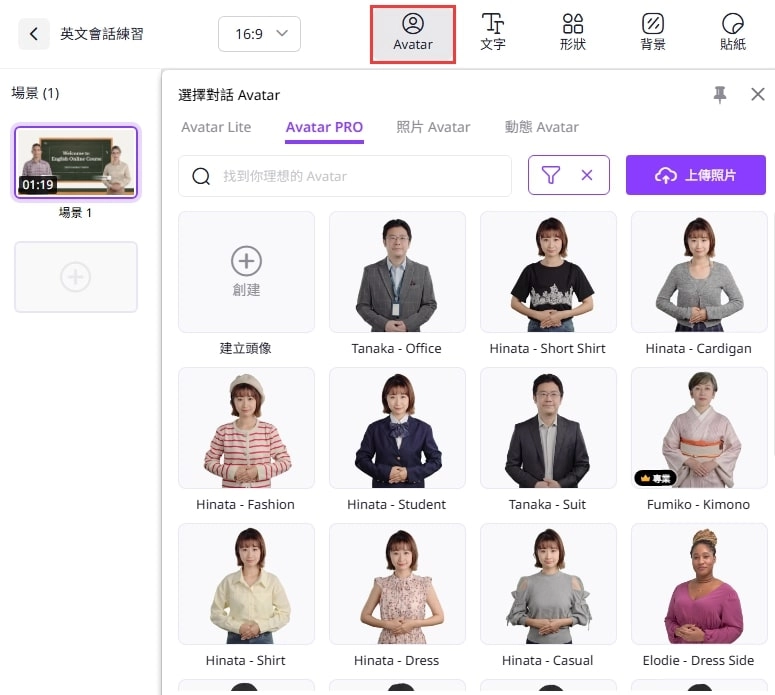Viewport: 775px width, 695px height.
Task: Open the 背景 background tool
Action: [653, 33]
